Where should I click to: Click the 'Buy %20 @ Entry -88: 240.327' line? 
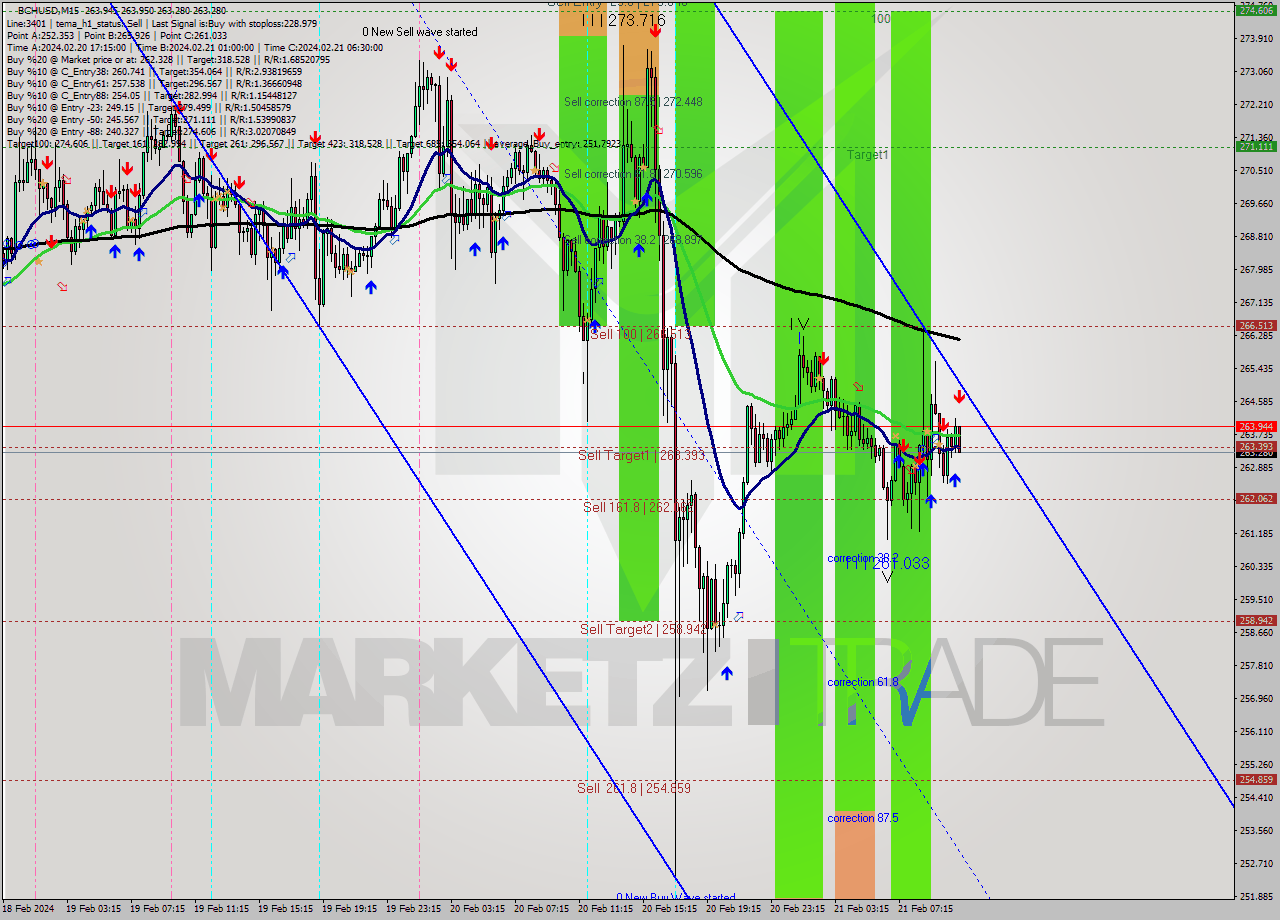click(151, 131)
